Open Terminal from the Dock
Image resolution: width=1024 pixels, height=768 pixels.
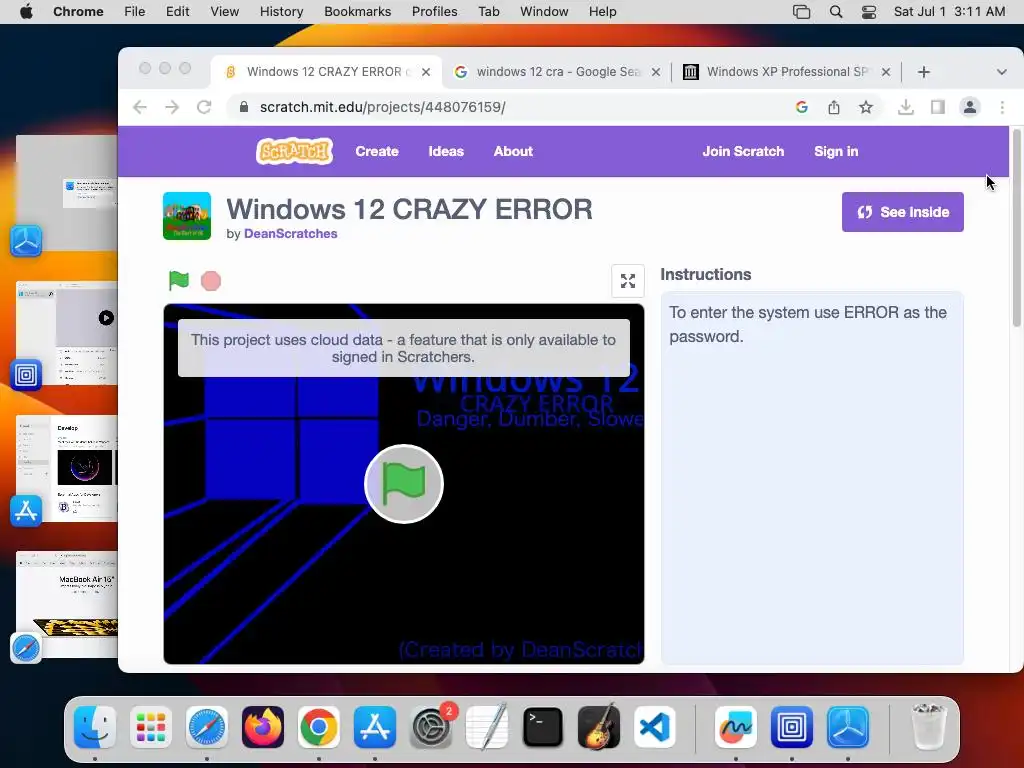pos(543,727)
